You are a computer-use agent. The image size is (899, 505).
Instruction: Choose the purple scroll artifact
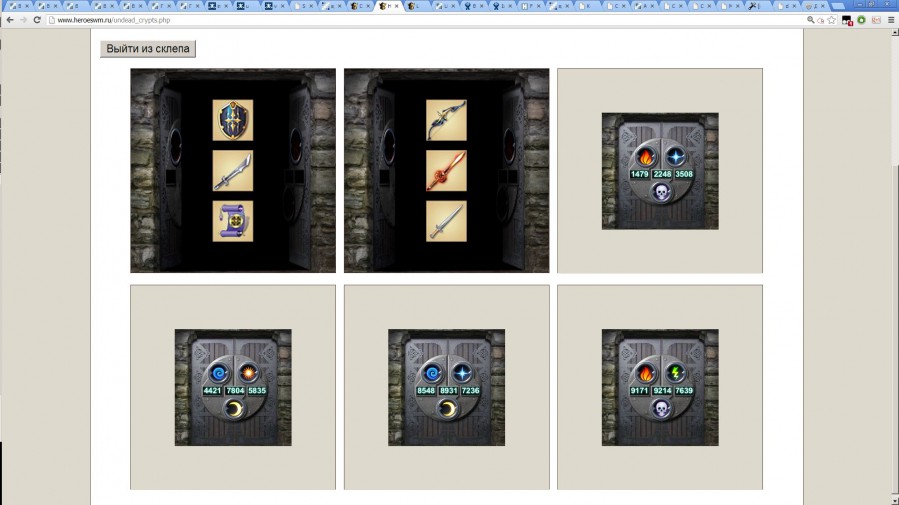click(x=233, y=221)
